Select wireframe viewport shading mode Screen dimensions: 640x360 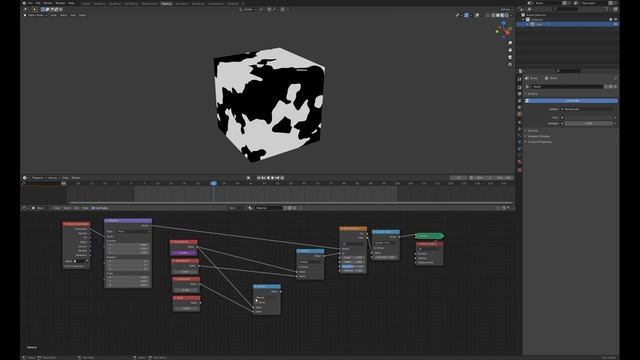coord(493,15)
